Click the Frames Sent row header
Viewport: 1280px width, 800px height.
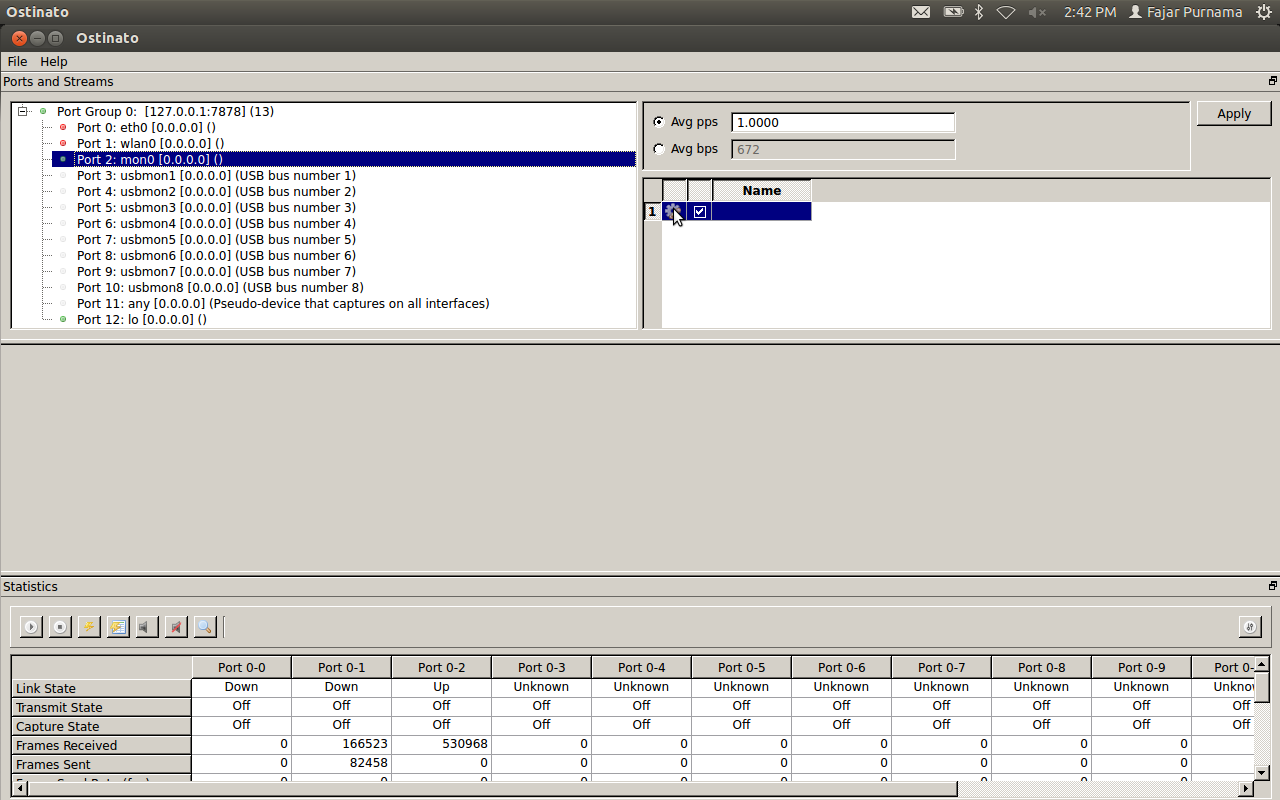click(101, 764)
